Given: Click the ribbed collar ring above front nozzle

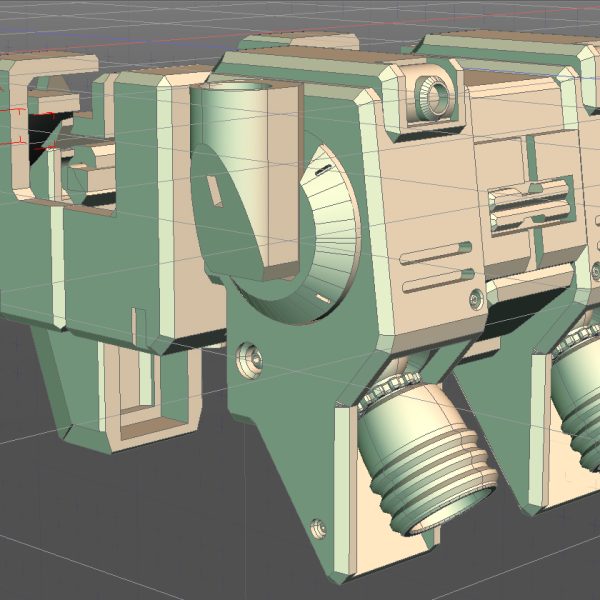Looking at the screenshot, I should pyautogui.click(x=395, y=386).
